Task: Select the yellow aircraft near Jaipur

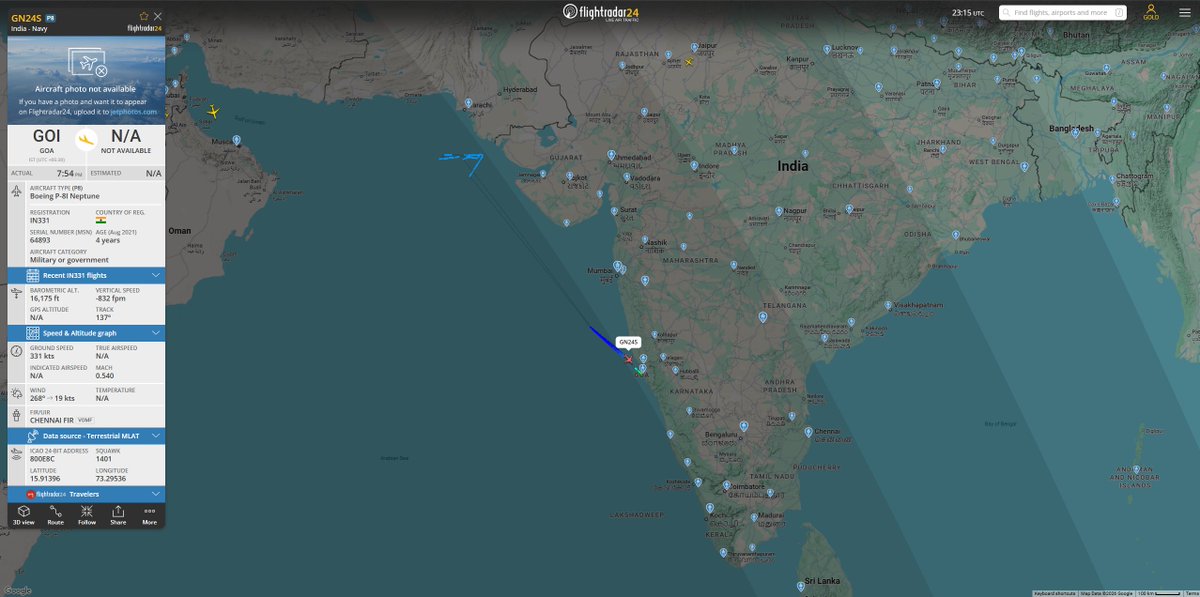Action: [689, 62]
